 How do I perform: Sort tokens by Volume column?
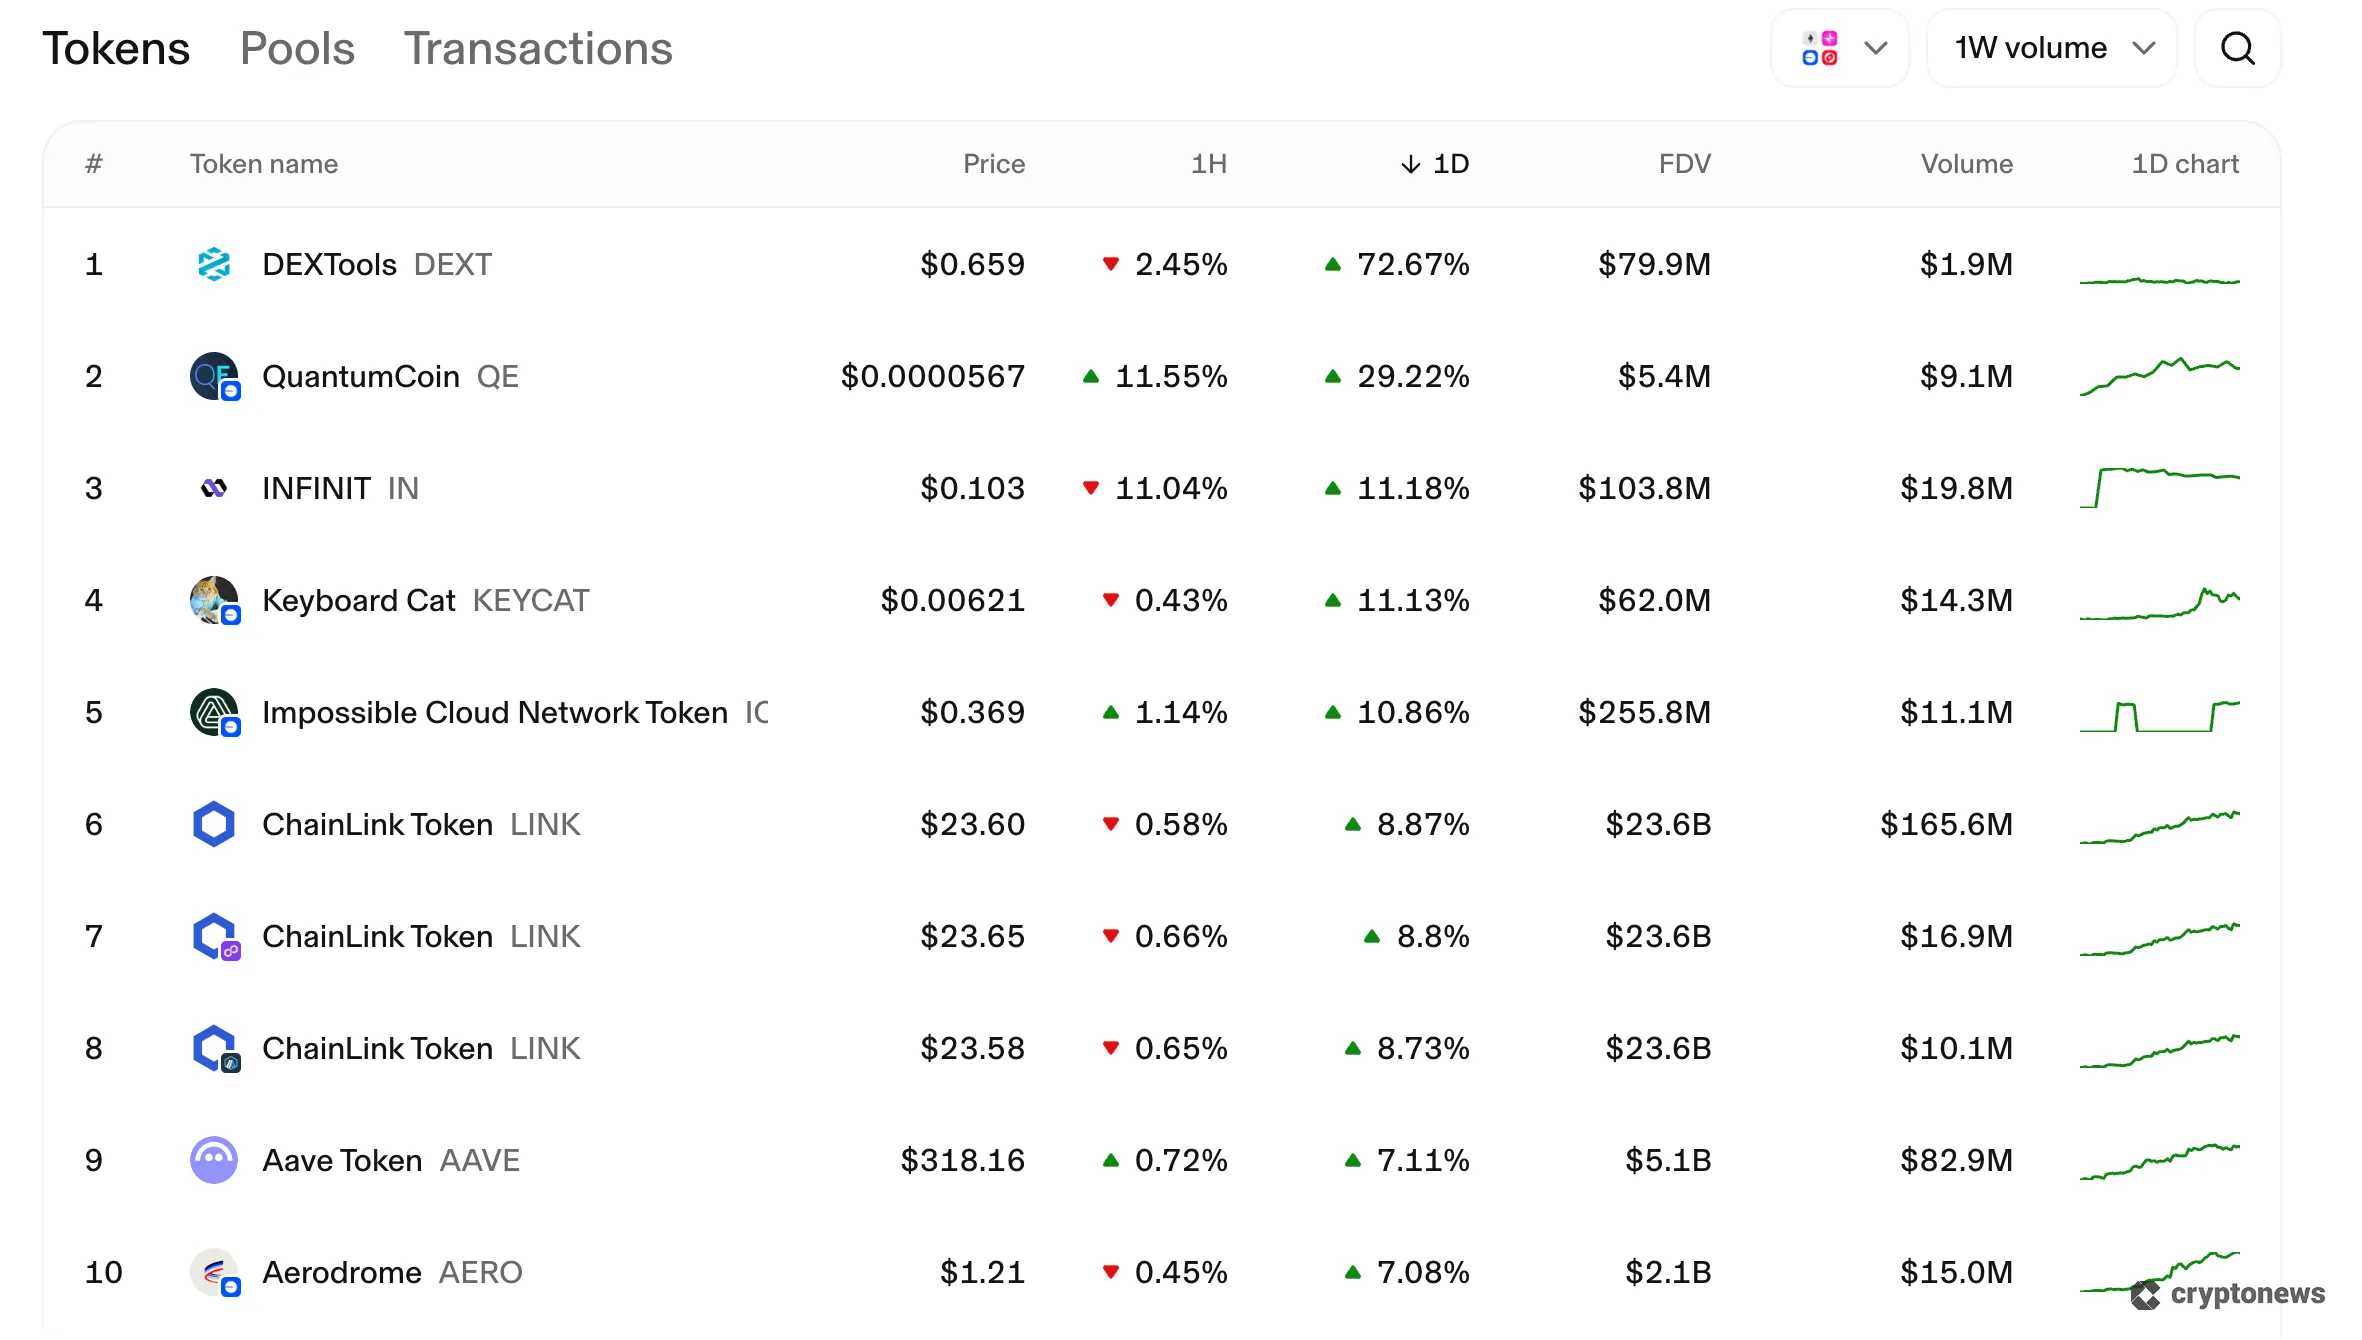[x=1965, y=163]
